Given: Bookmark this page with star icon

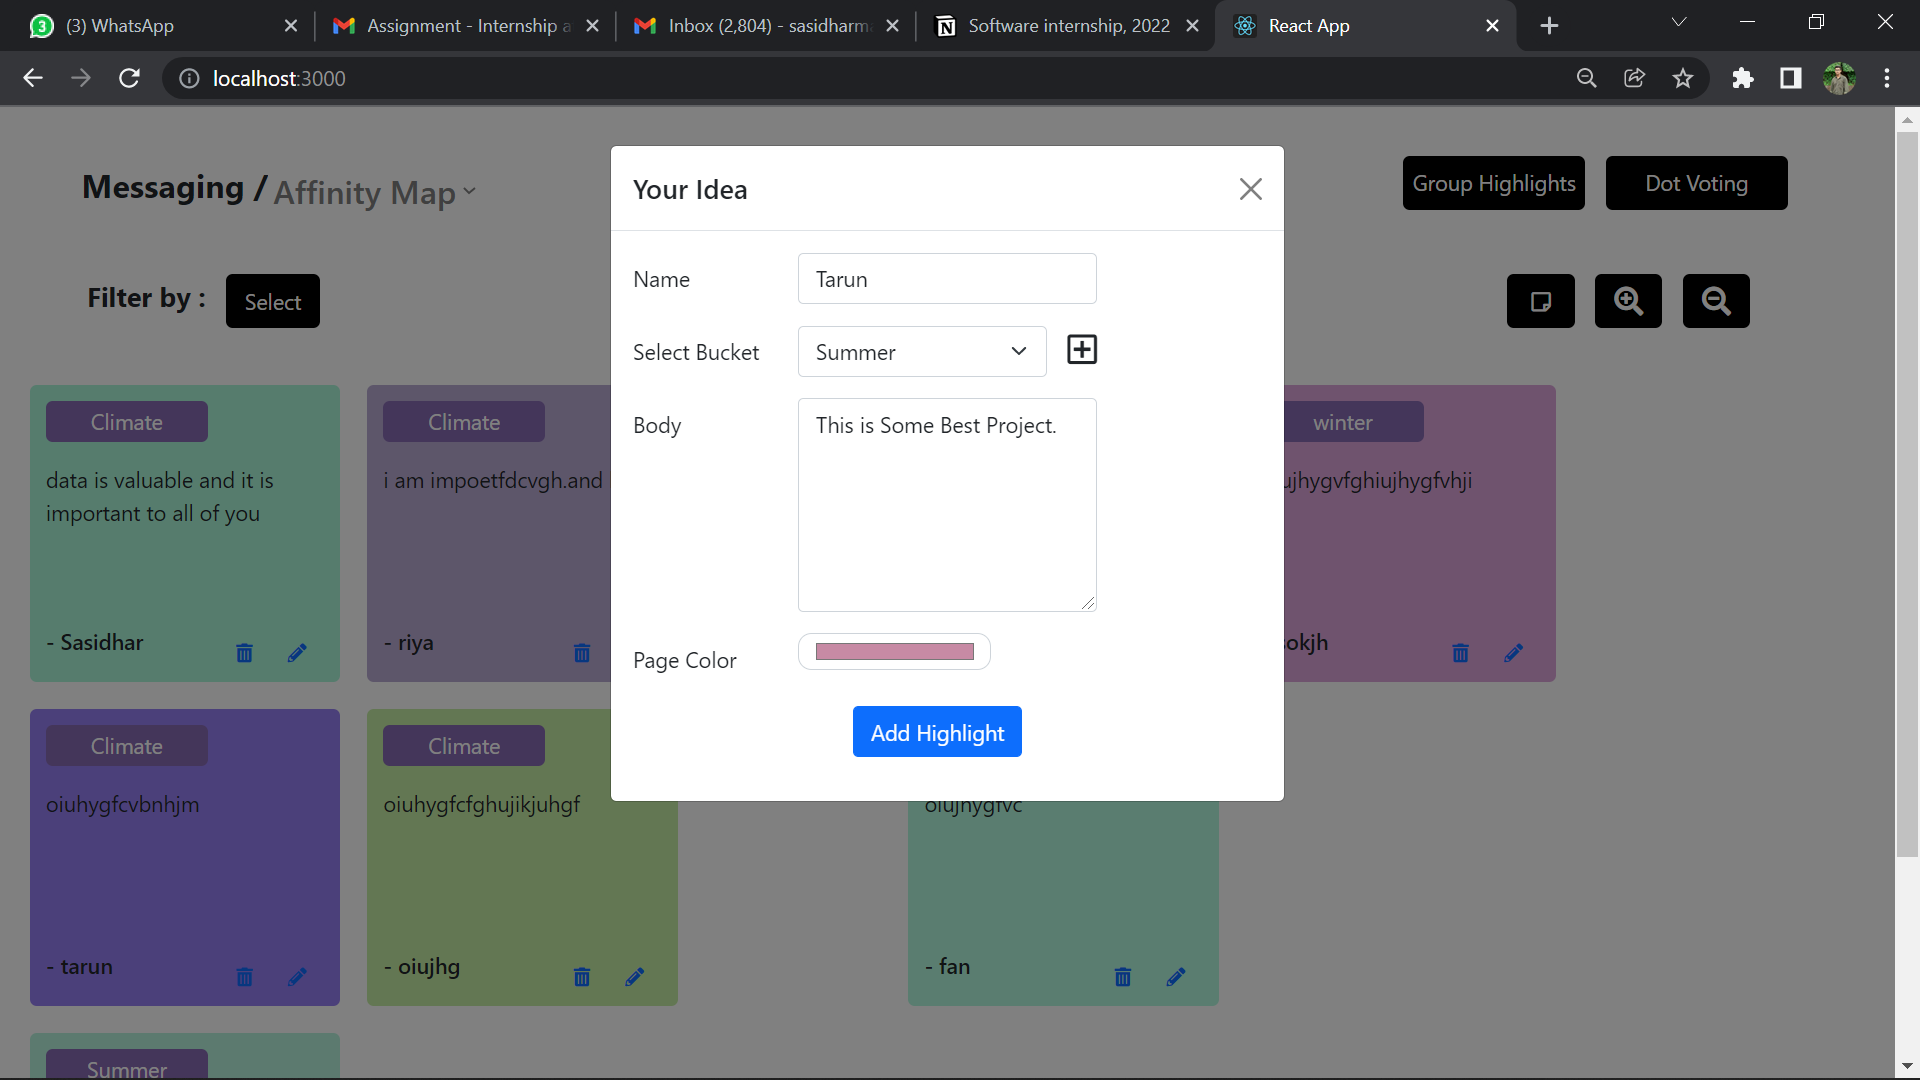Looking at the screenshot, I should pos(1683,78).
